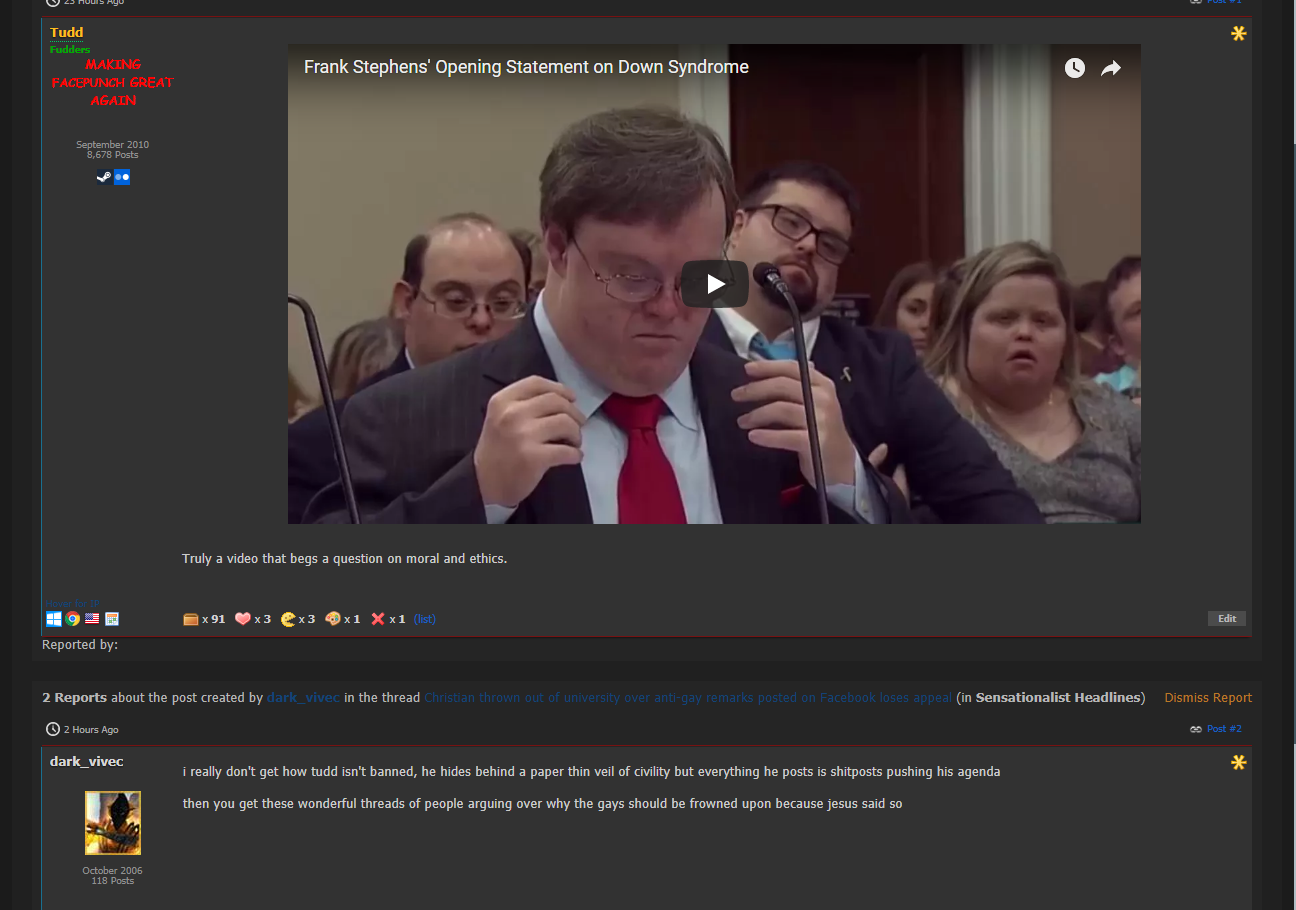Click dark_vivec's avatar image
The width and height of the screenshot is (1296, 910).
click(x=113, y=823)
